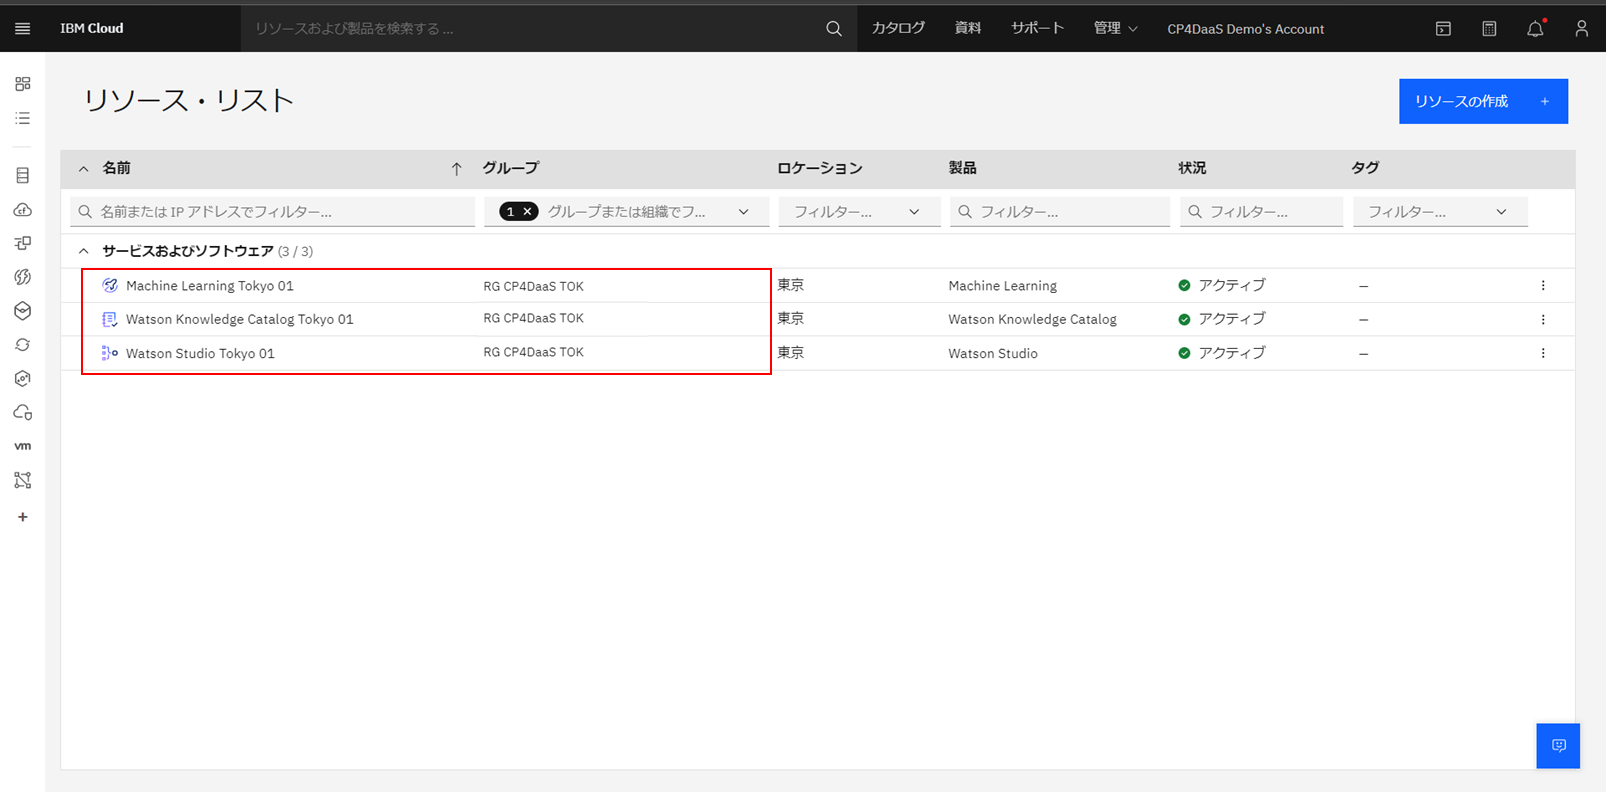Open the hexagon cube sidebar icon
This screenshot has width=1606, height=792.
[23, 311]
